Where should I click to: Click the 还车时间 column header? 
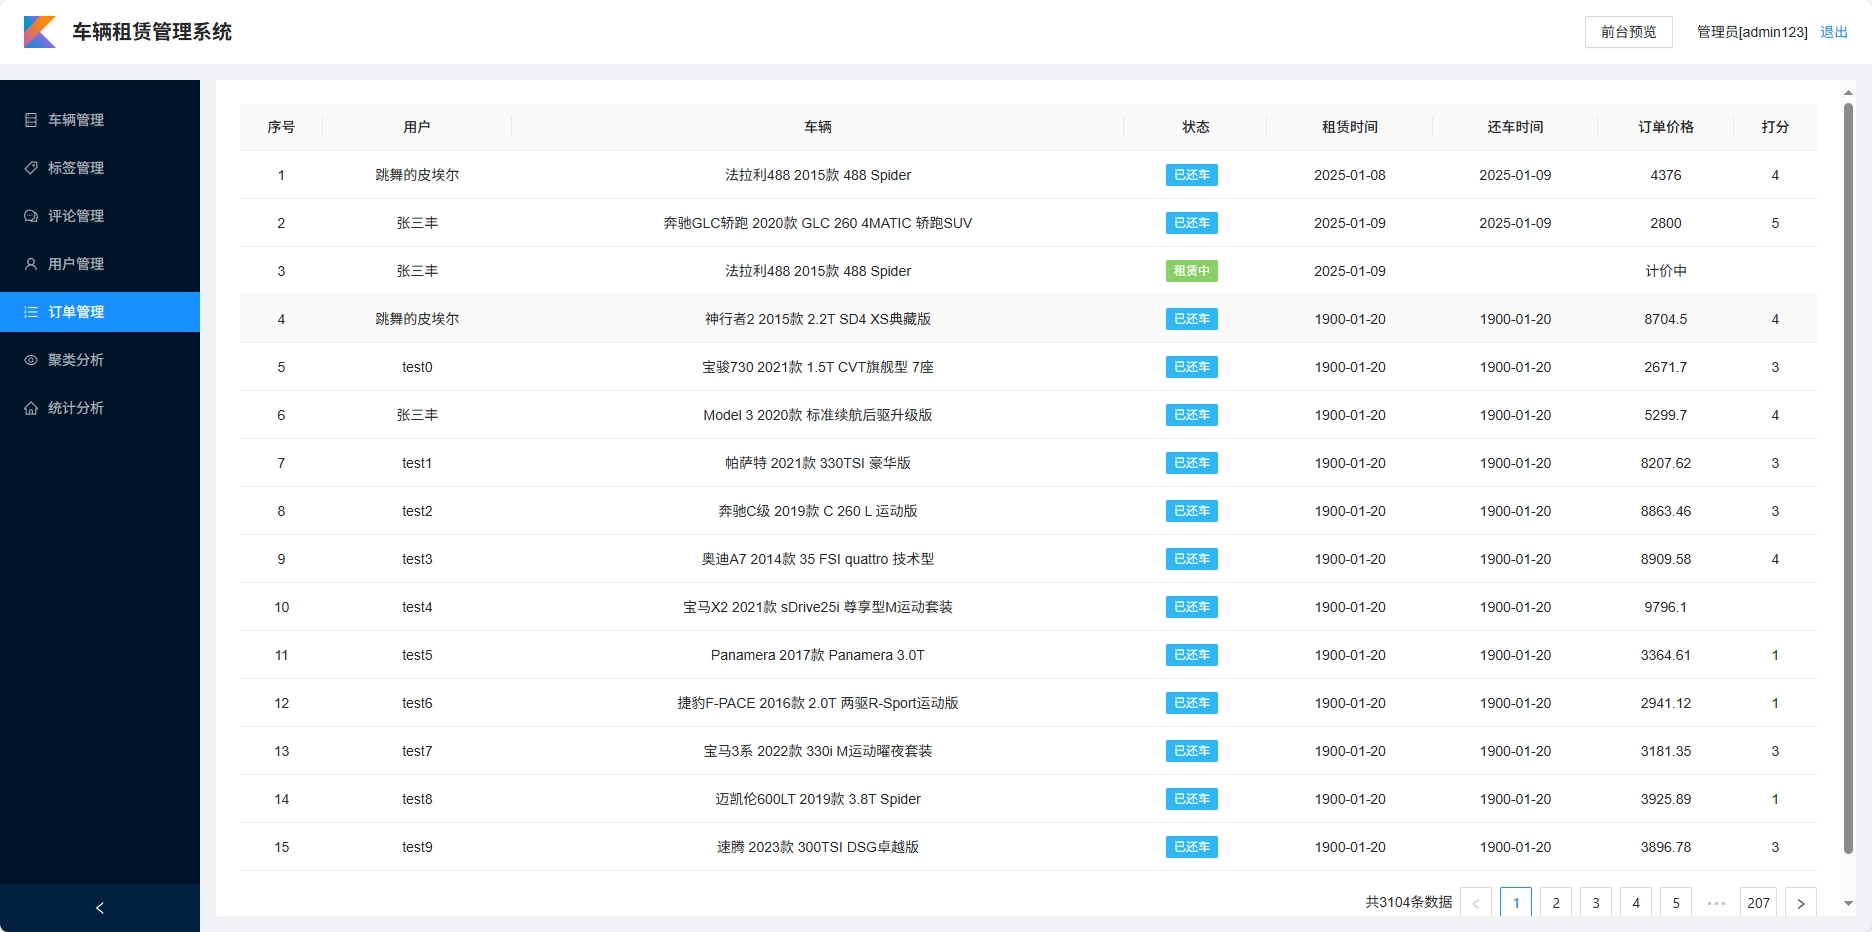pyautogui.click(x=1515, y=127)
